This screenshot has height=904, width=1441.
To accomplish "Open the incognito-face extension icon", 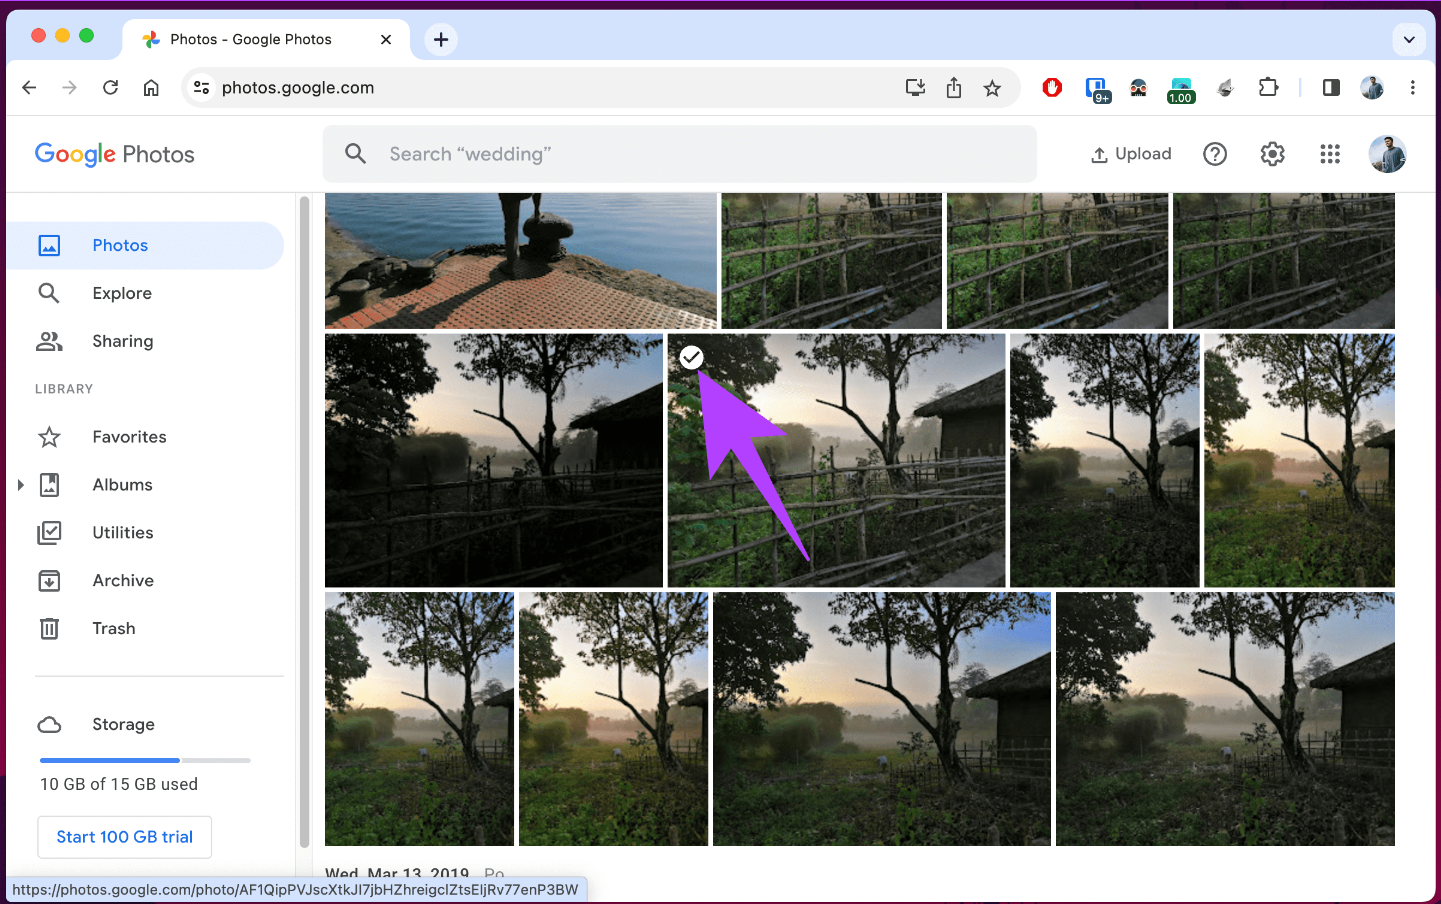I will pyautogui.click(x=1138, y=88).
